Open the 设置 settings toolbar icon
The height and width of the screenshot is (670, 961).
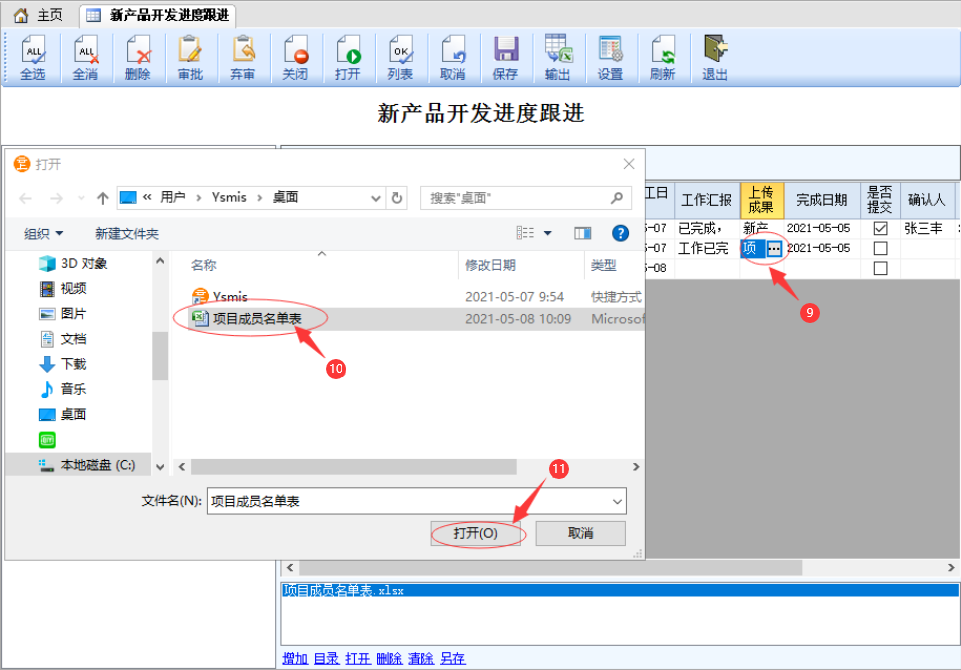[x=610, y=58]
